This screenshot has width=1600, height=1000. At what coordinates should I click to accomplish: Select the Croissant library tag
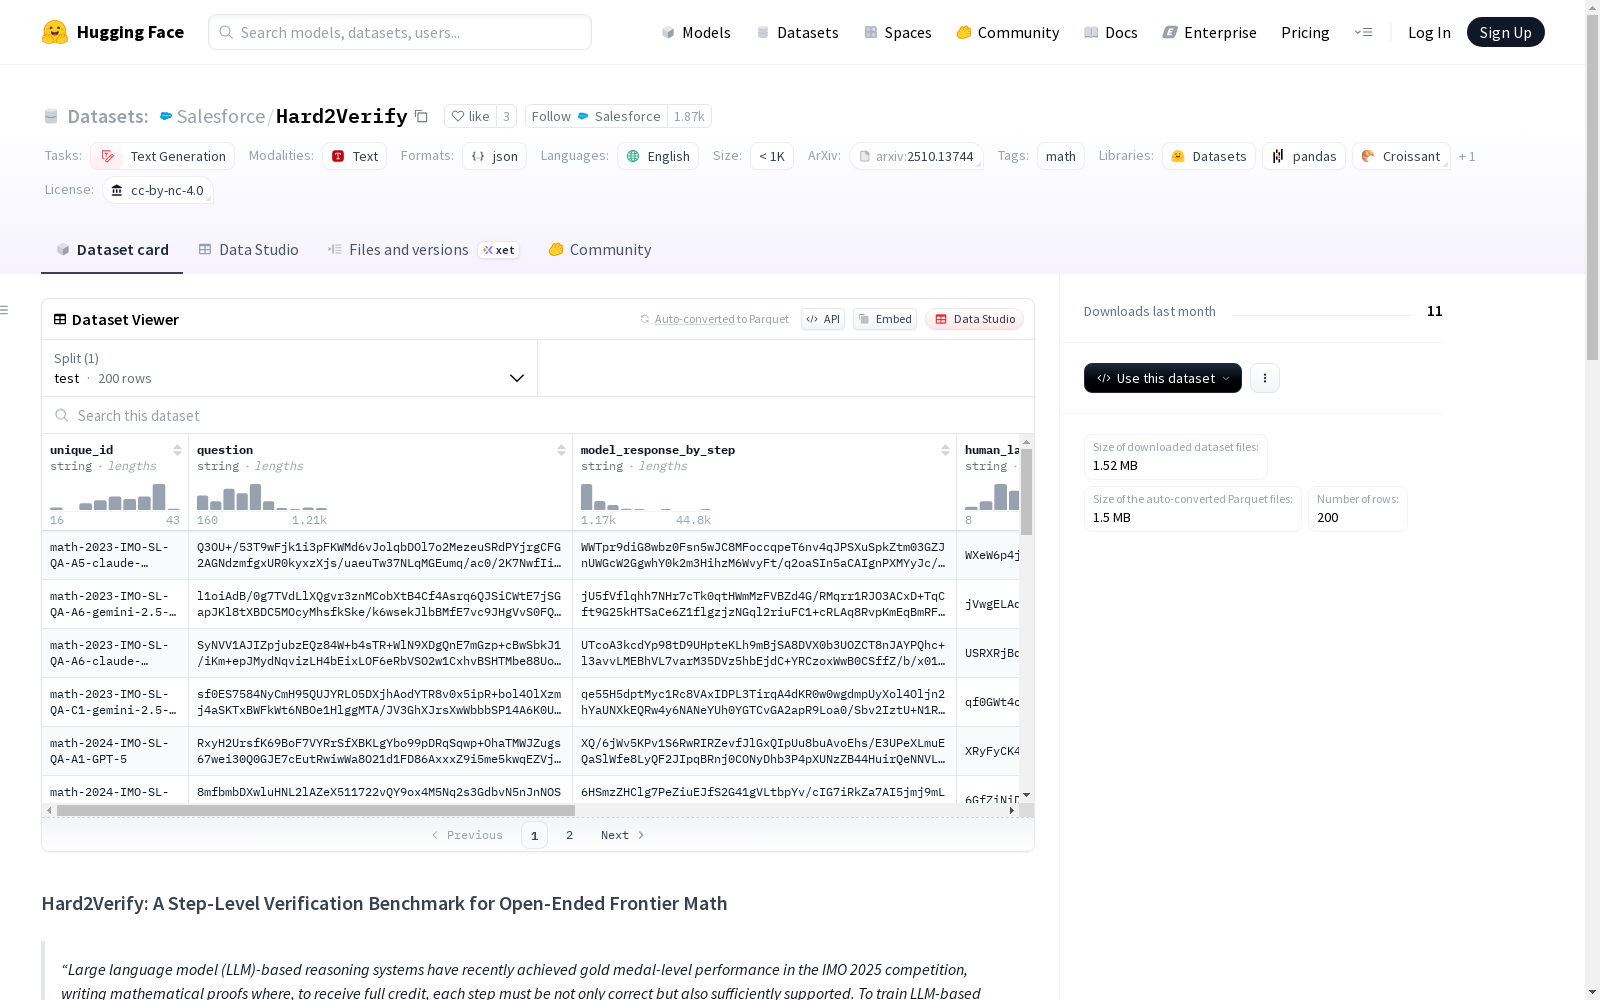(x=1401, y=156)
